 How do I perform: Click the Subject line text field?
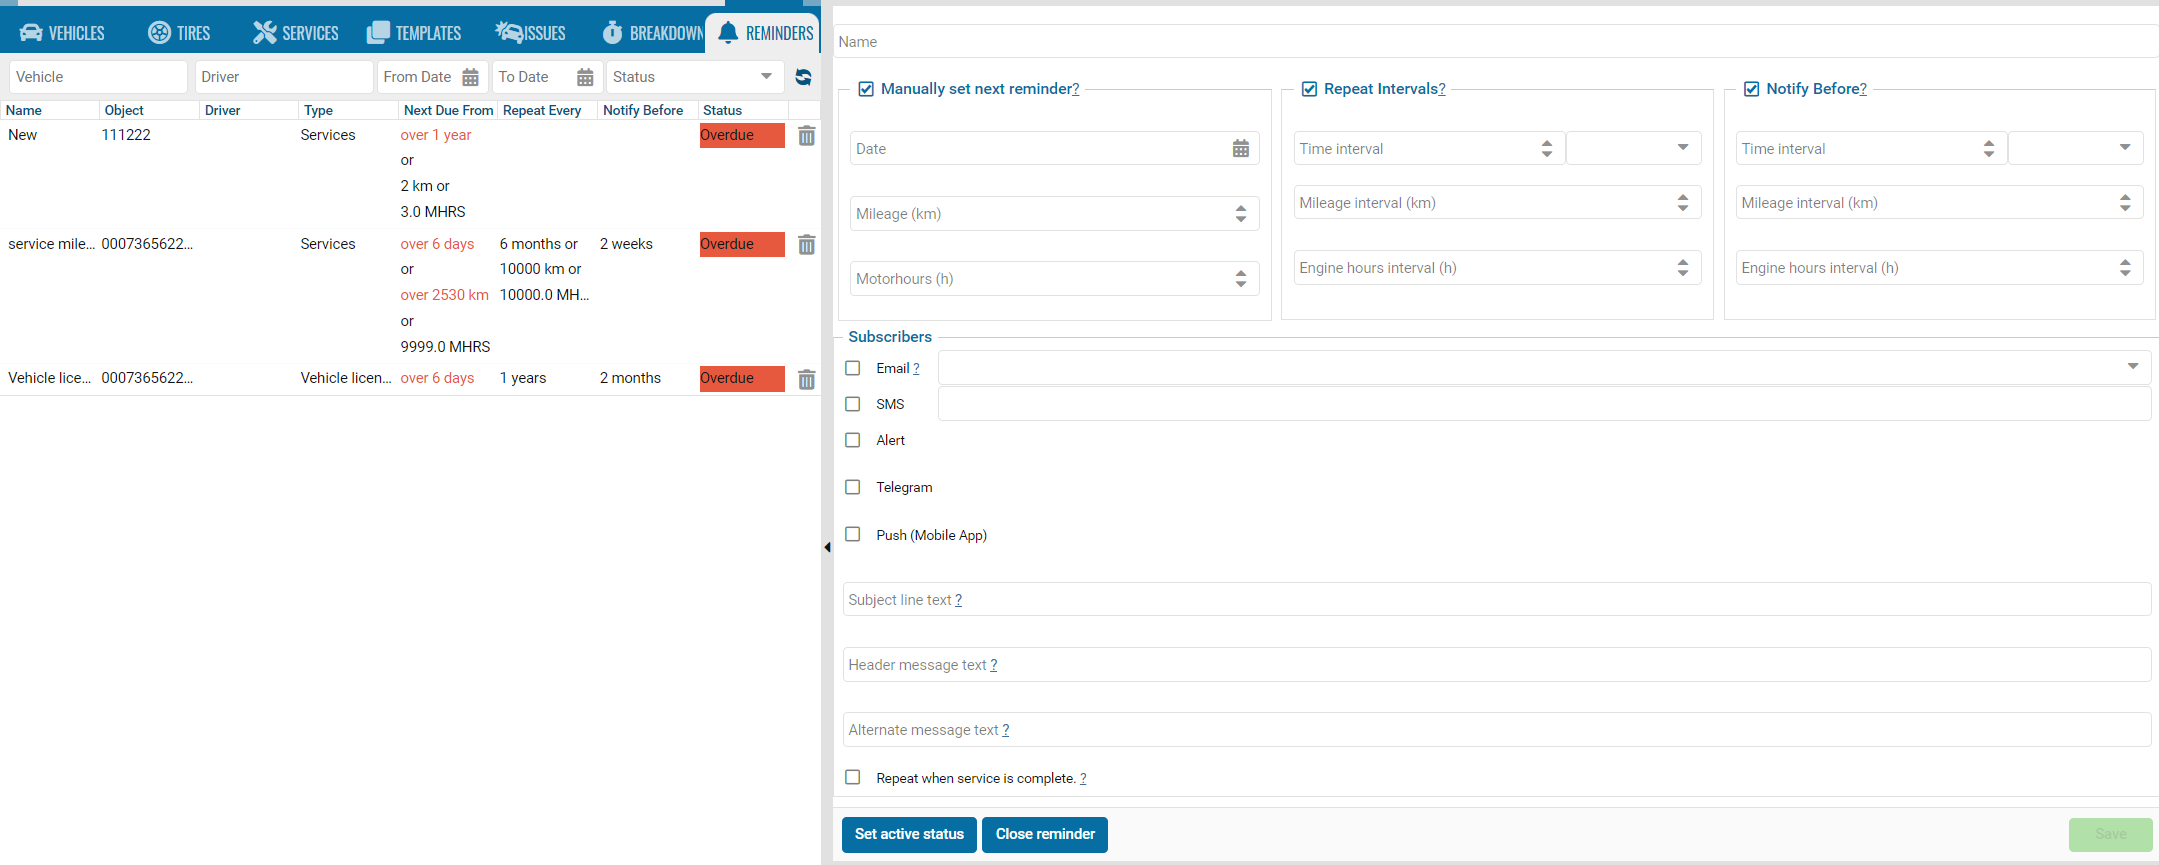[x=1495, y=600]
